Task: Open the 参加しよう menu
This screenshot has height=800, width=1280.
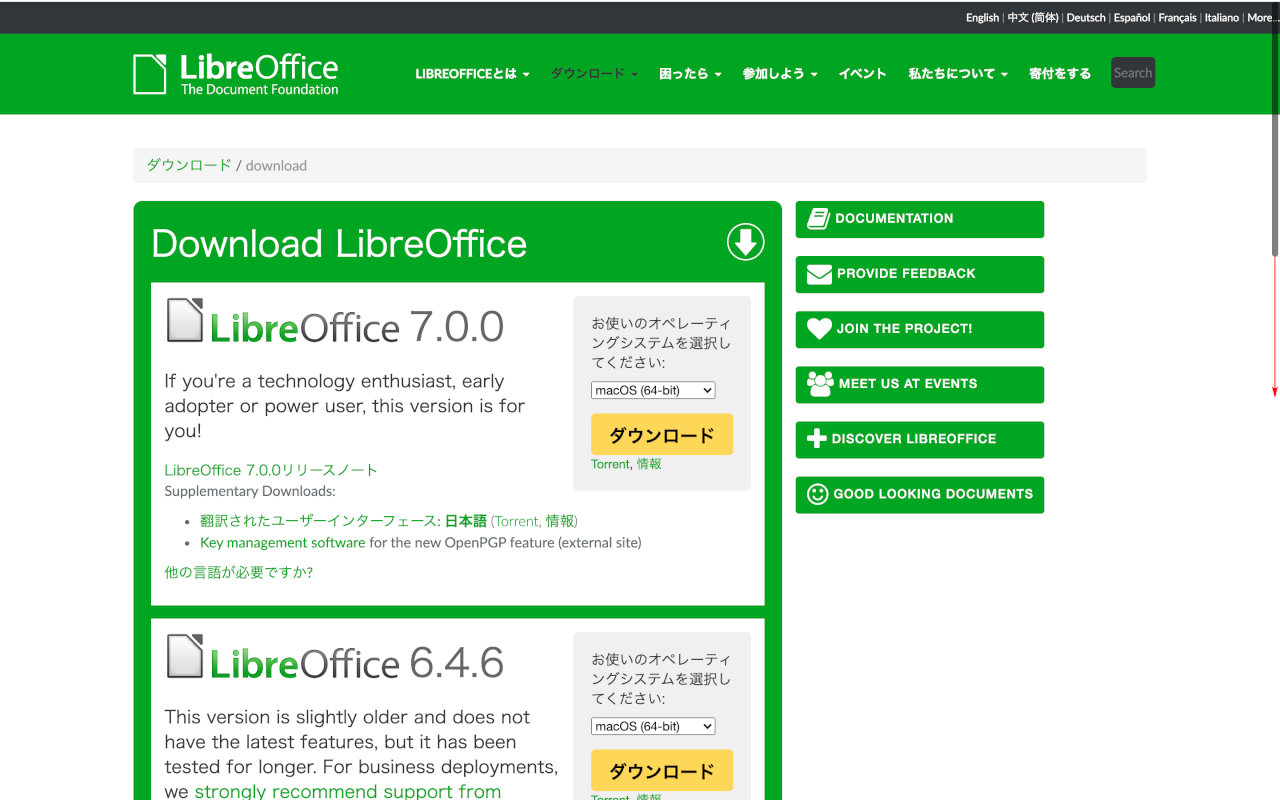Action: pos(779,74)
